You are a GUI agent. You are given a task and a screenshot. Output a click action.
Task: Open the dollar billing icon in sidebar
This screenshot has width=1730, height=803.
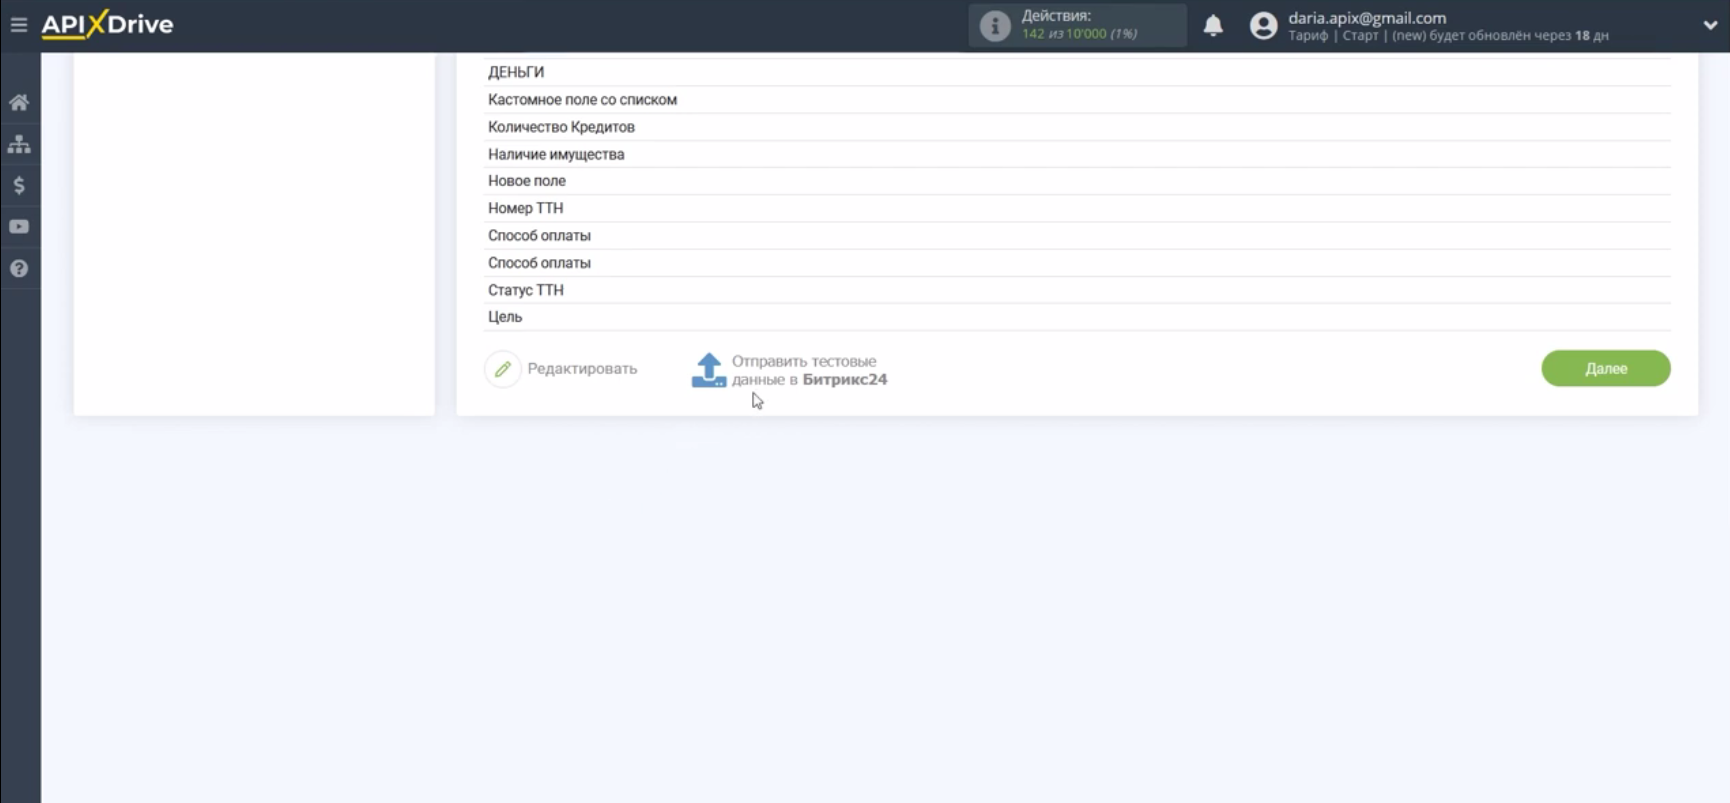[19, 185]
